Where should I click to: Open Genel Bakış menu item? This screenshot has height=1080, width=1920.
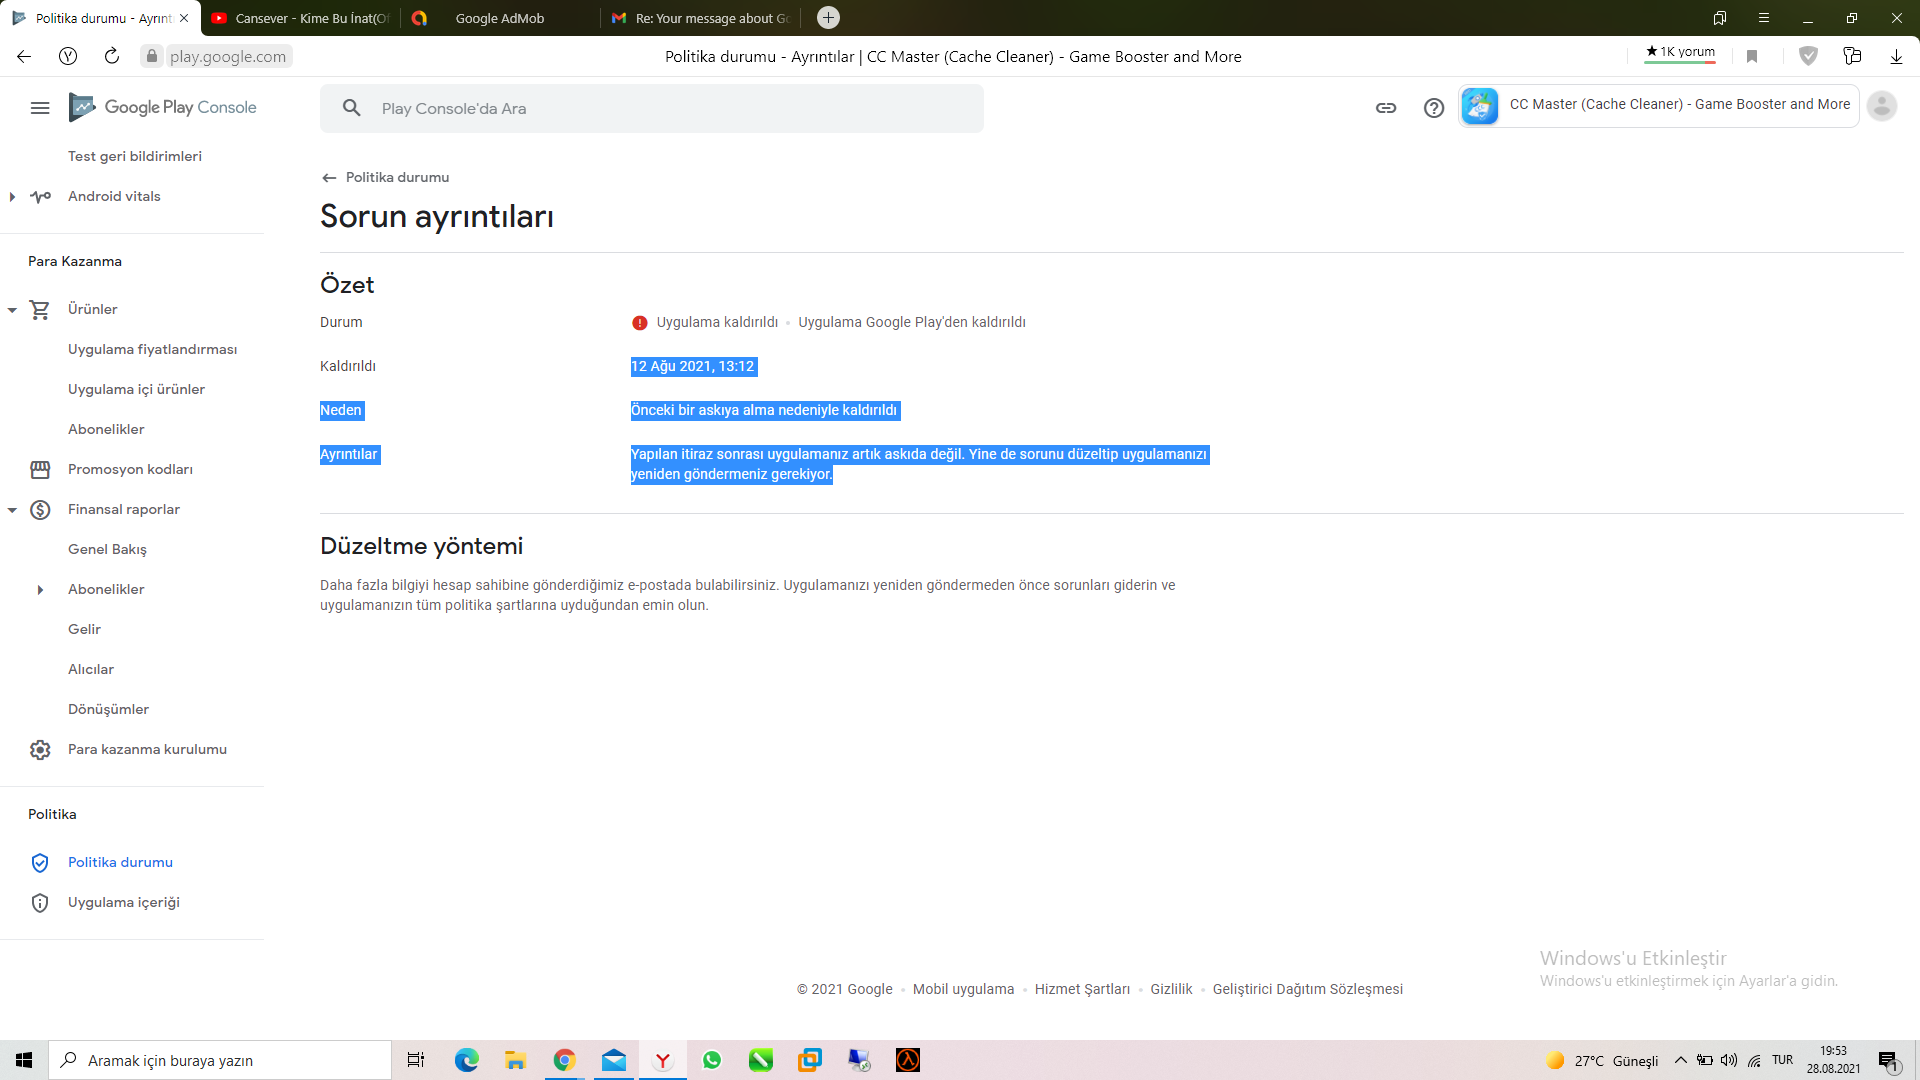coord(107,550)
